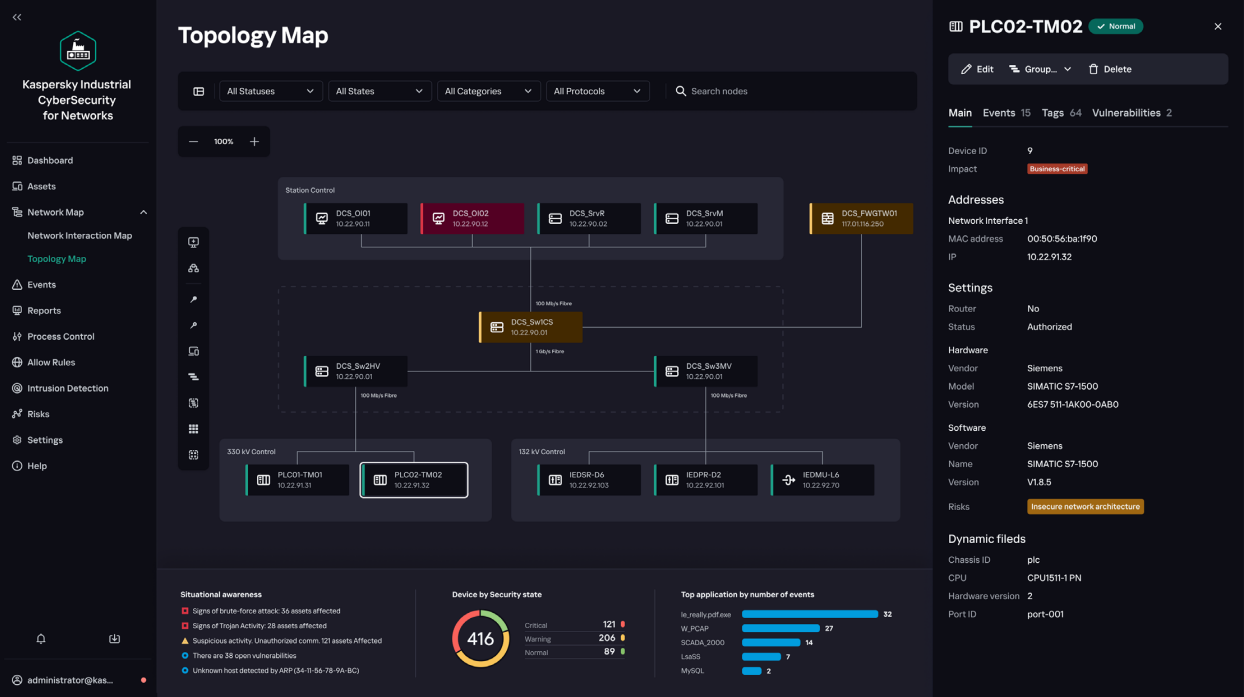This screenshot has width=1244, height=697.
Task: Switch to the Vulnerabilities tab
Action: [1132, 113]
